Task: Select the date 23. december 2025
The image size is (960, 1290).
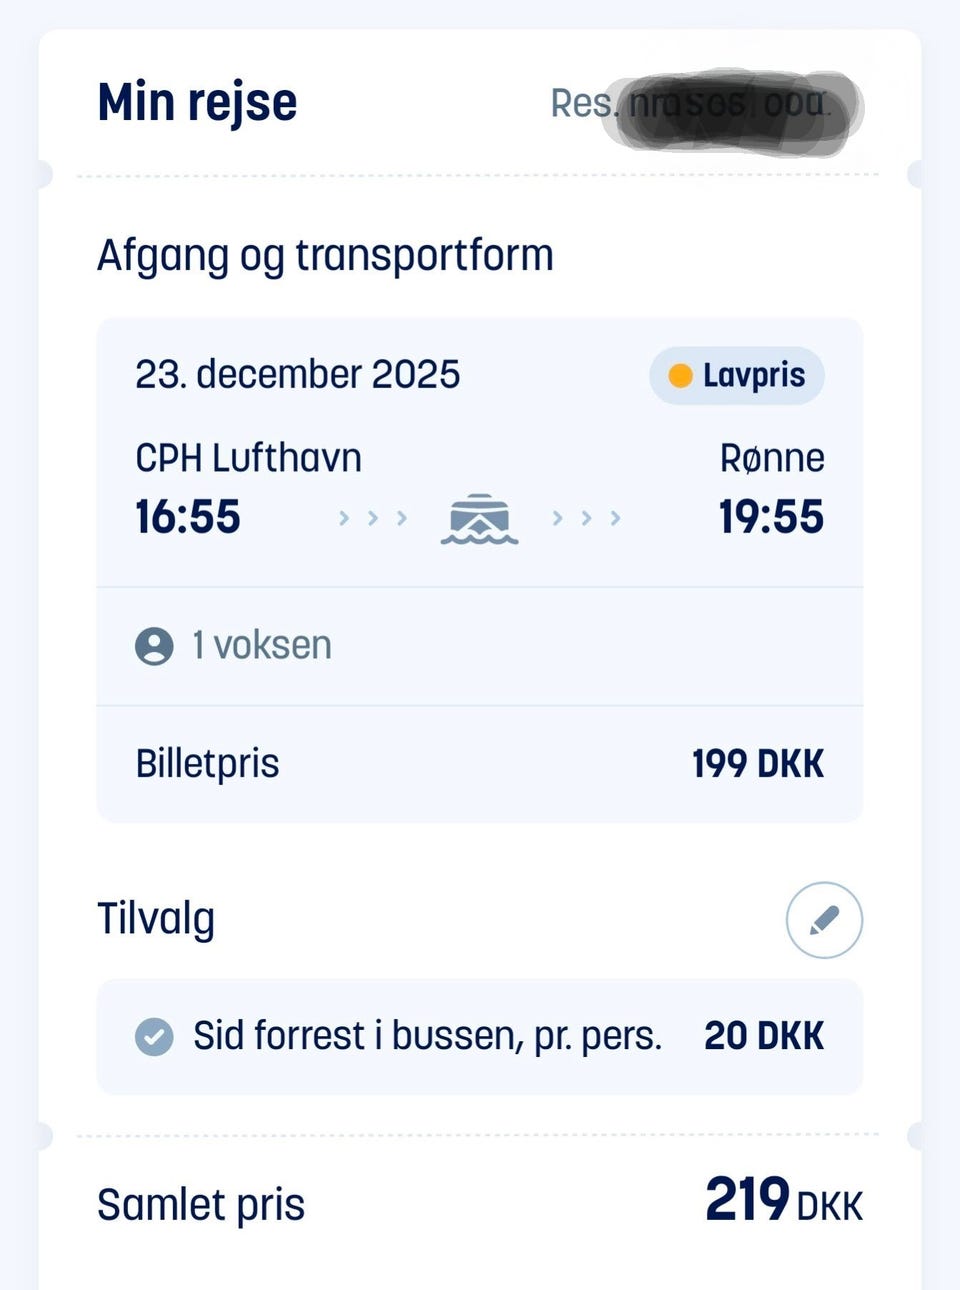Action: [x=297, y=375]
